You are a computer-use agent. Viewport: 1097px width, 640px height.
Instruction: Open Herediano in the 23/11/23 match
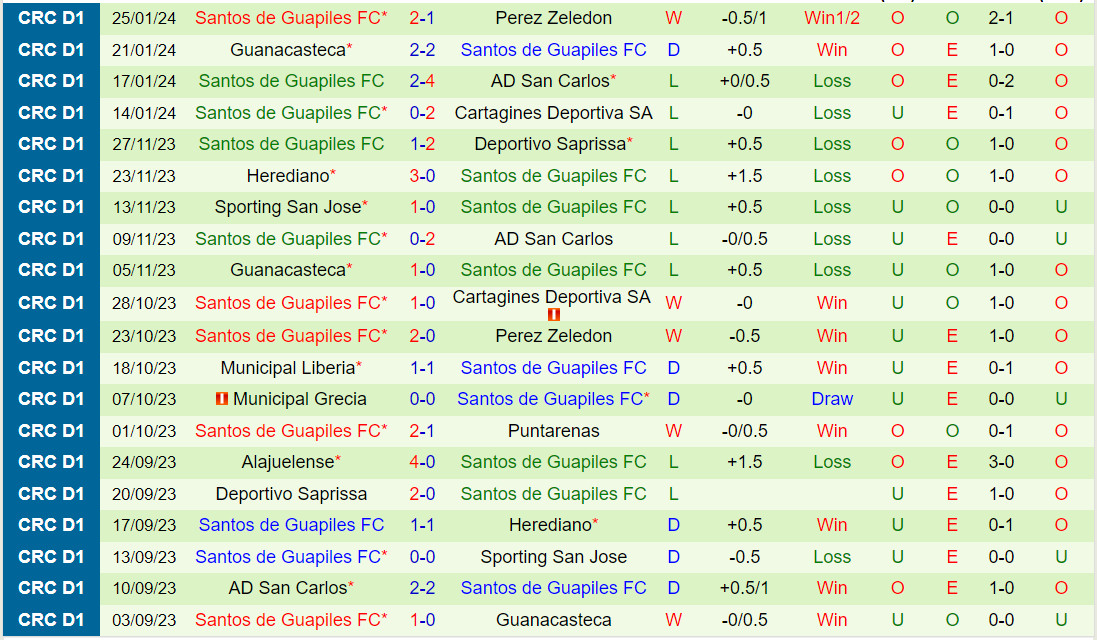click(x=288, y=176)
